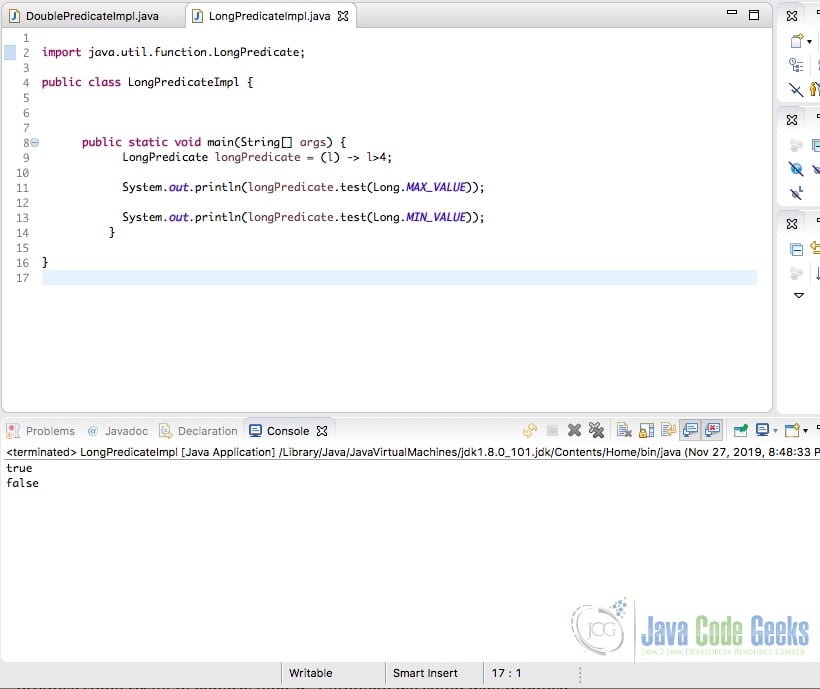Click the println Long.MIN_VALUE statement

pyautogui.click(x=303, y=217)
